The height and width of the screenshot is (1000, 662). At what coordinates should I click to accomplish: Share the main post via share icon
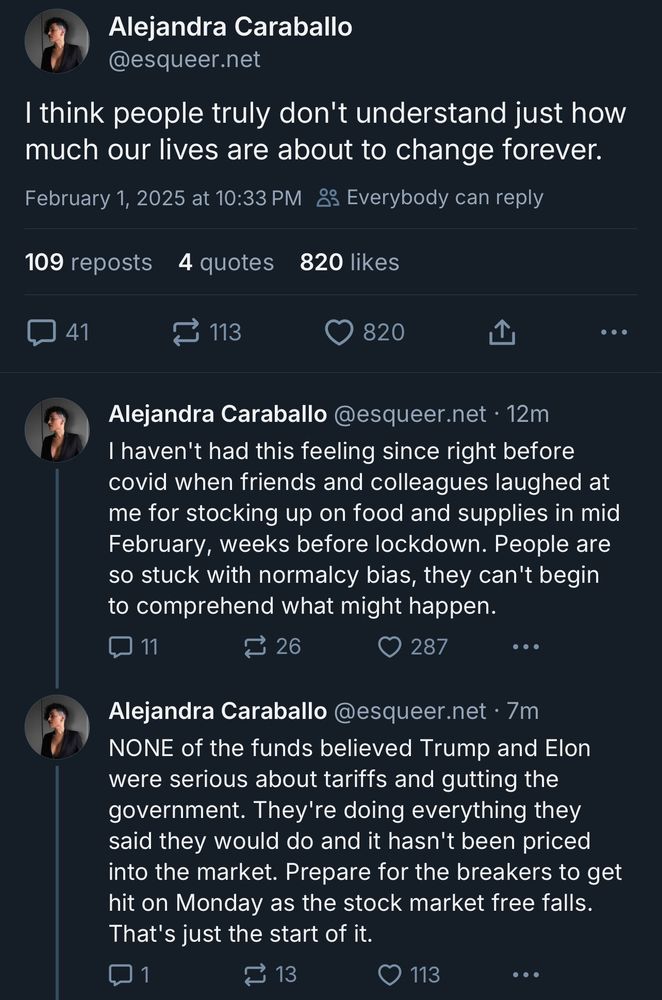tap(502, 332)
